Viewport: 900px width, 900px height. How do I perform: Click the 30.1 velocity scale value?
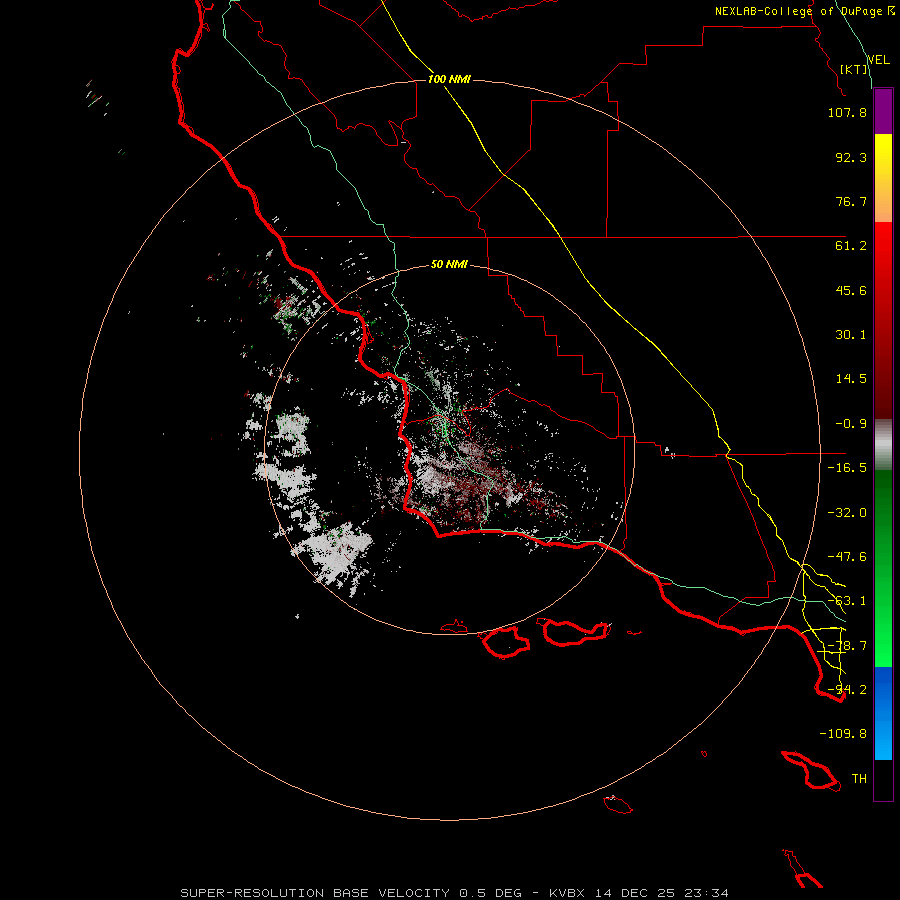[851, 335]
